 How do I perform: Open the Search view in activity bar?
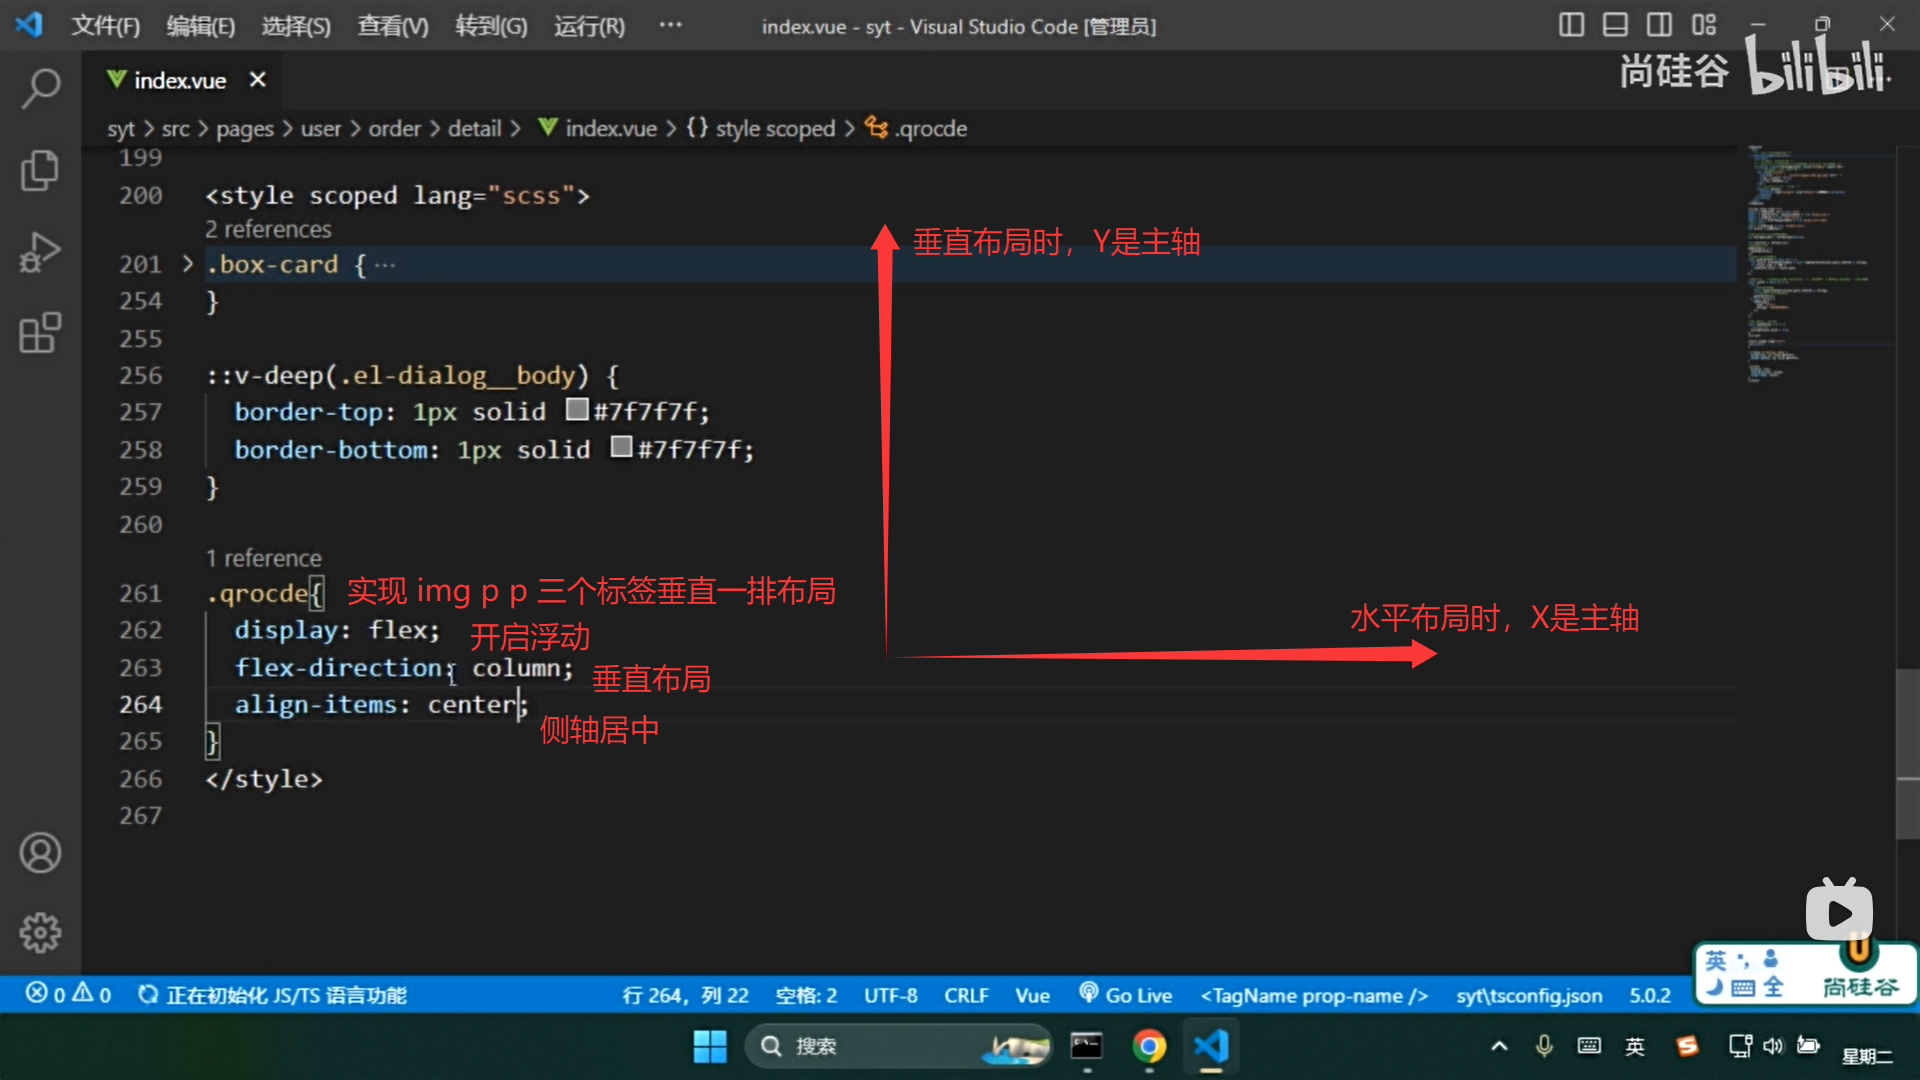pyautogui.click(x=40, y=89)
